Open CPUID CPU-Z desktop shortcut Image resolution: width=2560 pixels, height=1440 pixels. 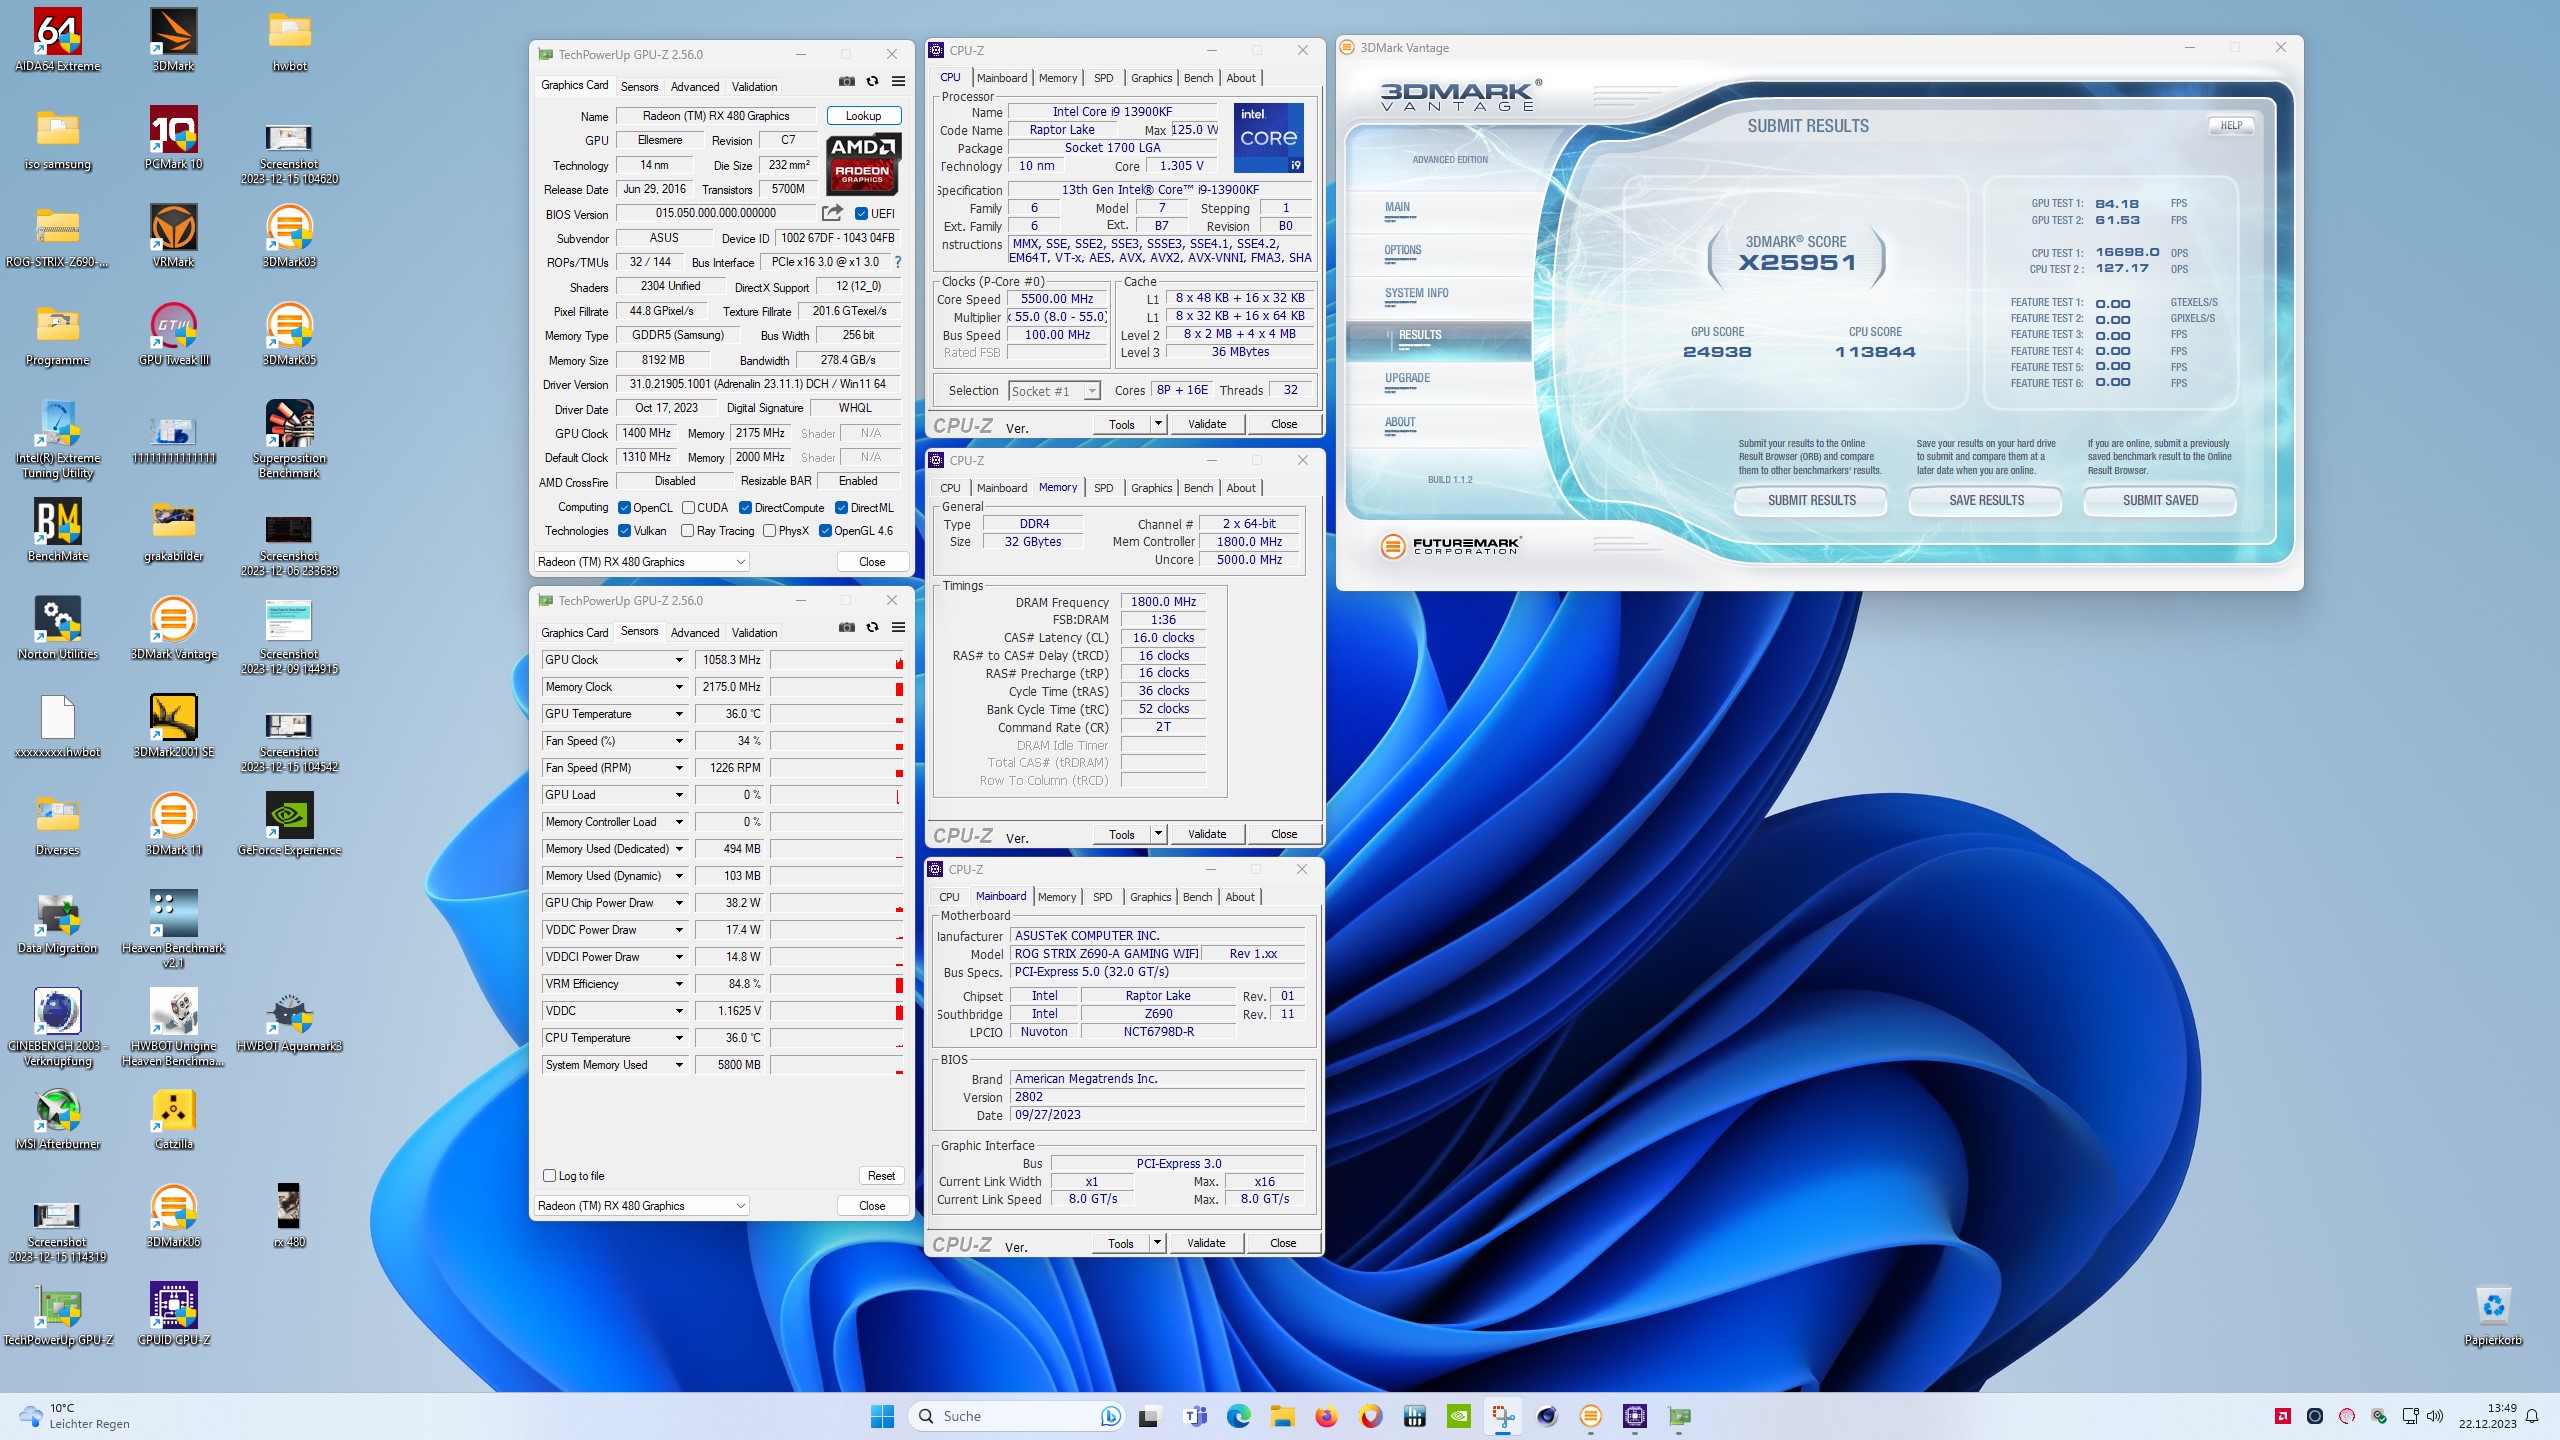pos(174,1314)
